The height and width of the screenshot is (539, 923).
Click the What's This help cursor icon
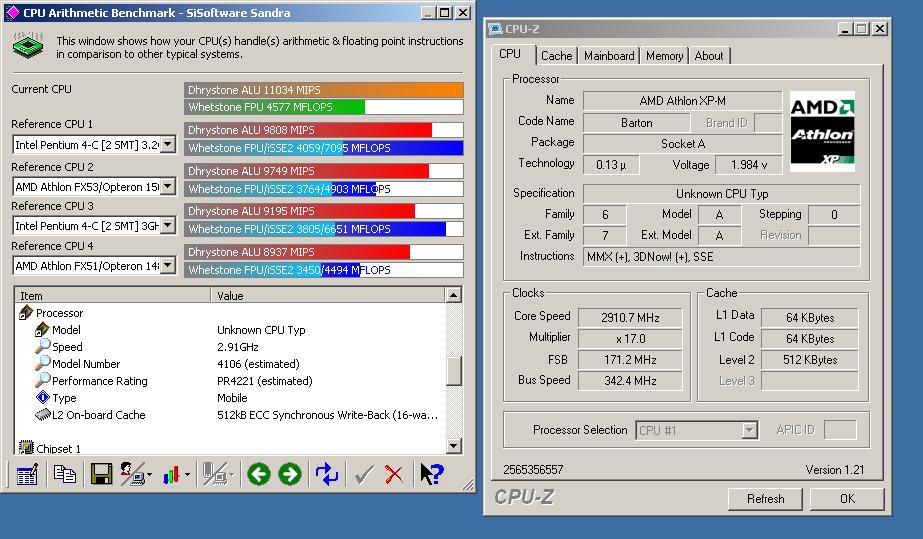(x=431, y=474)
